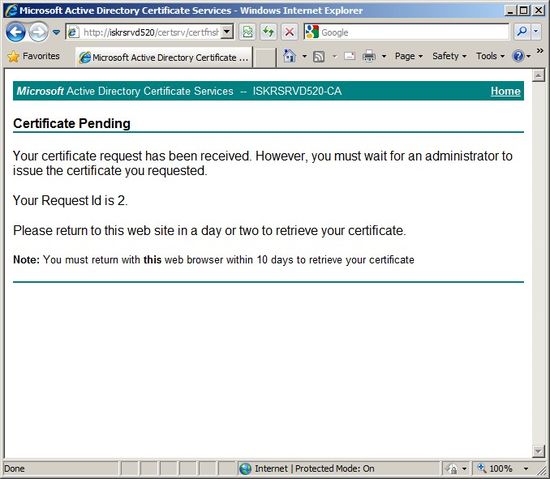Click the Done status text
Image resolution: width=550 pixels, height=479 pixels.
14,469
